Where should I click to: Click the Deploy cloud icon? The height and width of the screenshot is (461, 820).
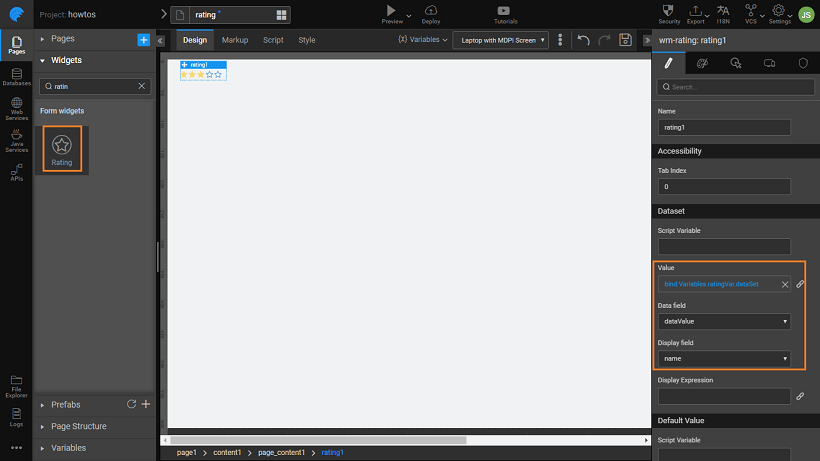pyautogui.click(x=431, y=11)
